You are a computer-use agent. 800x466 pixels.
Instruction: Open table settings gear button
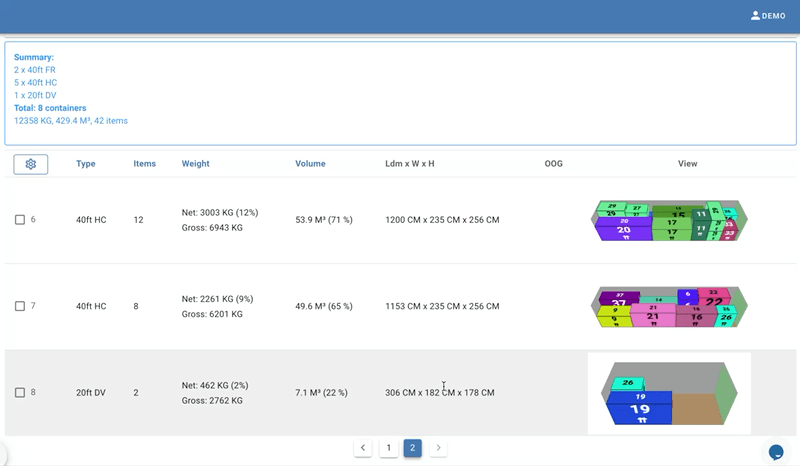[31, 164]
